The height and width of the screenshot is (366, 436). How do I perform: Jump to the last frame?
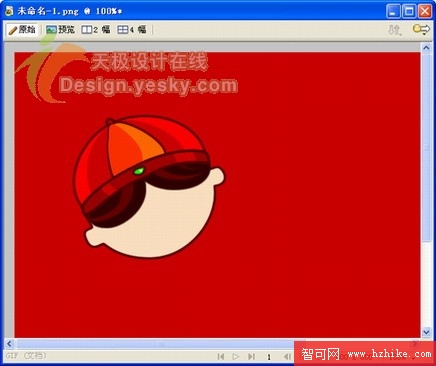tap(252, 357)
